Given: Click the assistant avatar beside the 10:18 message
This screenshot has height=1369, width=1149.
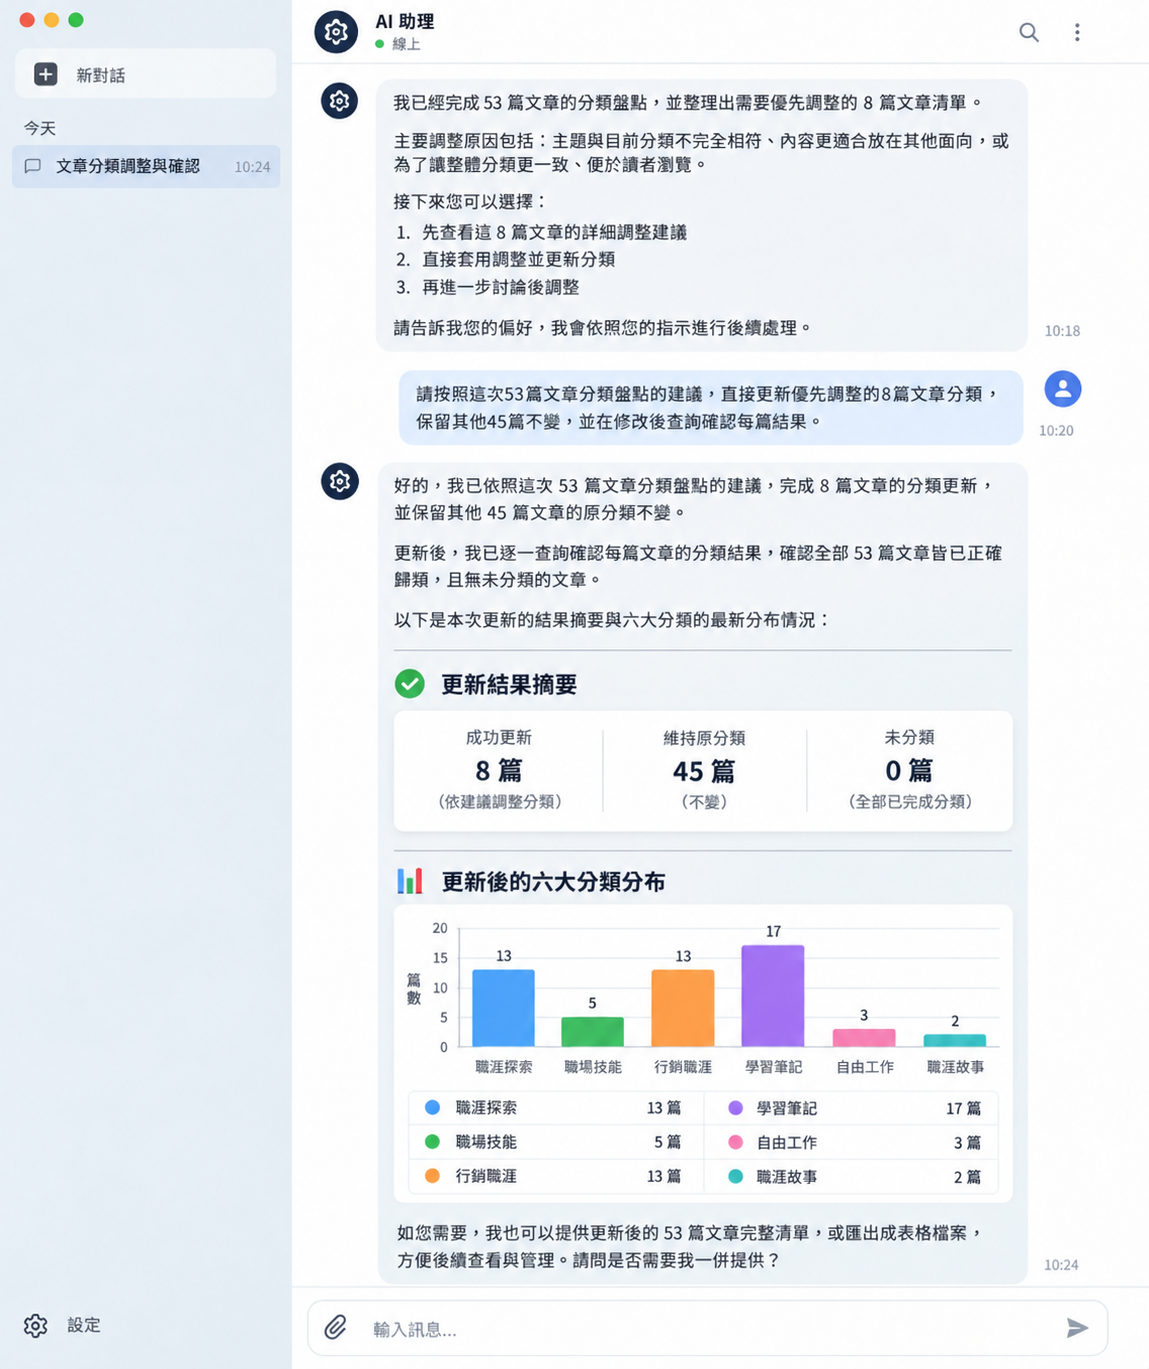Looking at the screenshot, I should pyautogui.click(x=339, y=101).
